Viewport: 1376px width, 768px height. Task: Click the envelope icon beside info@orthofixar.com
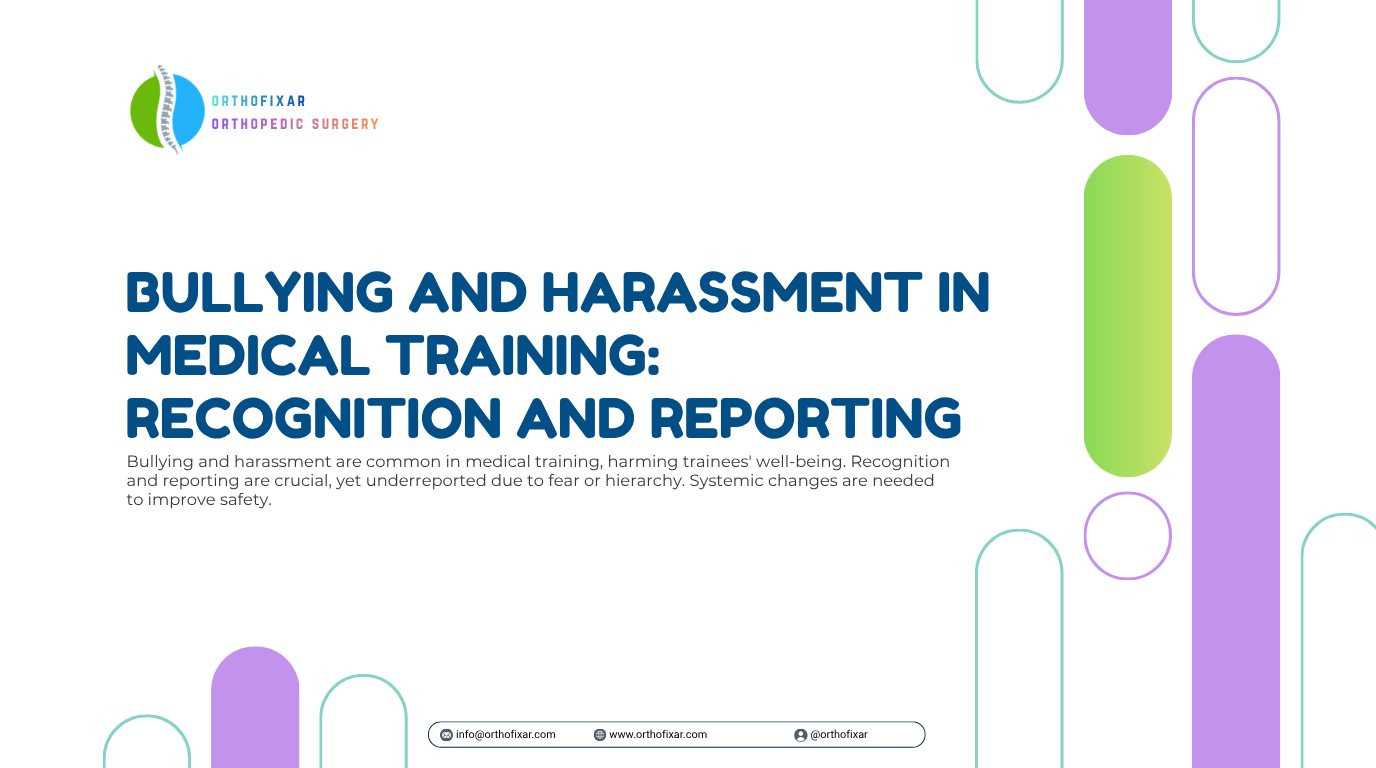pyautogui.click(x=446, y=735)
